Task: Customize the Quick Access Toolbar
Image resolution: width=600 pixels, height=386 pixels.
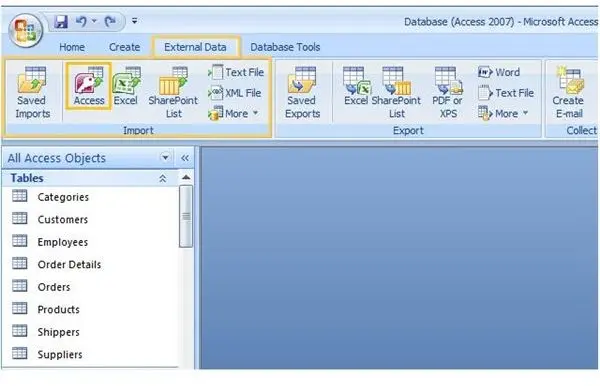Action: 134,21
